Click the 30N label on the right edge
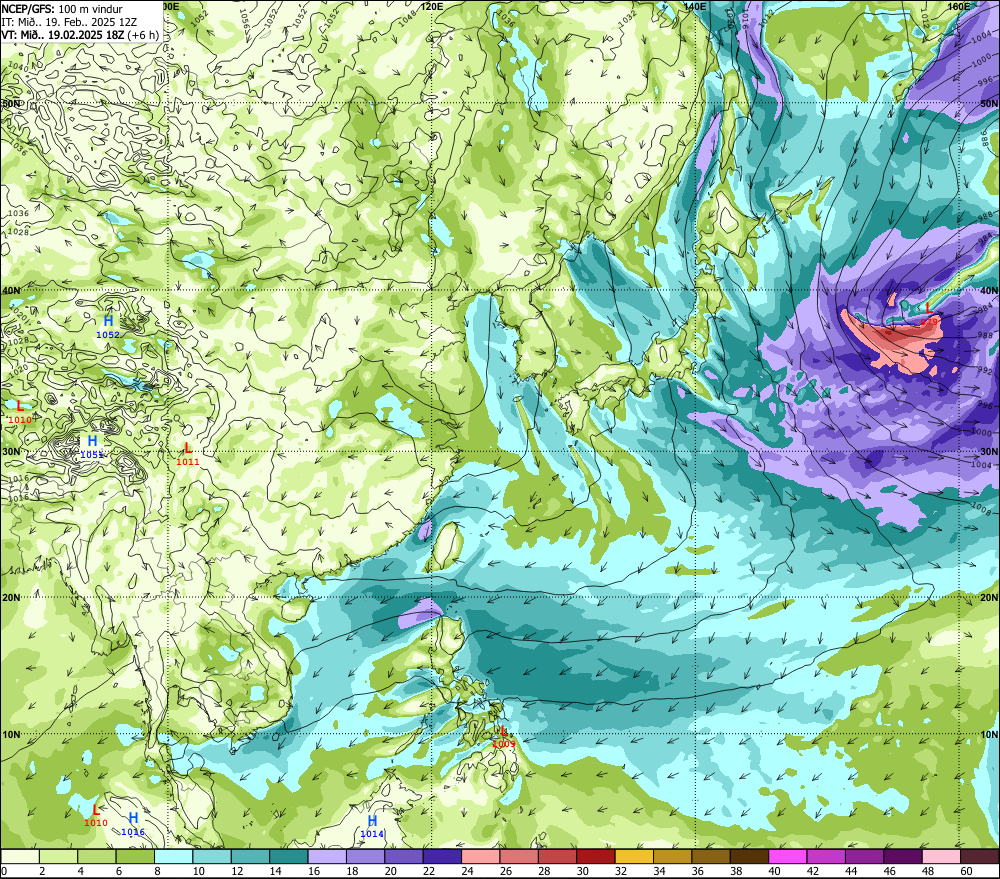The width and height of the screenshot is (1000, 879). click(989, 451)
